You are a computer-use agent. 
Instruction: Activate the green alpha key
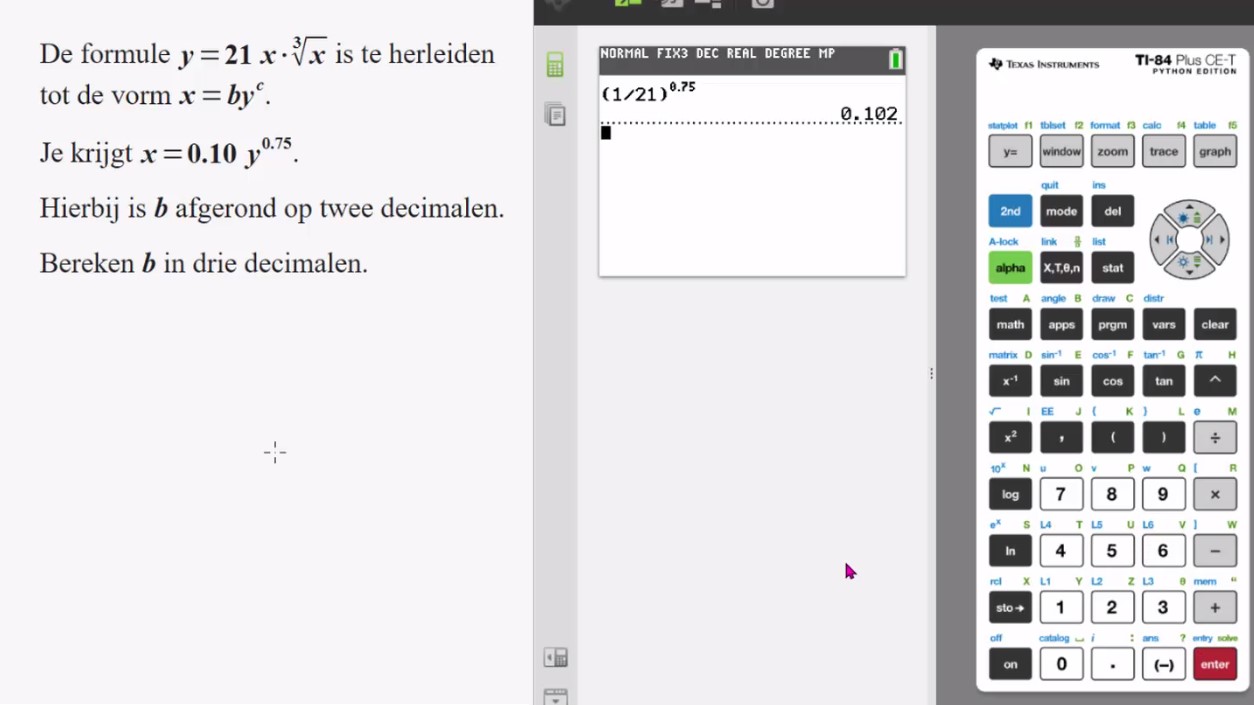pyautogui.click(x=1010, y=268)
